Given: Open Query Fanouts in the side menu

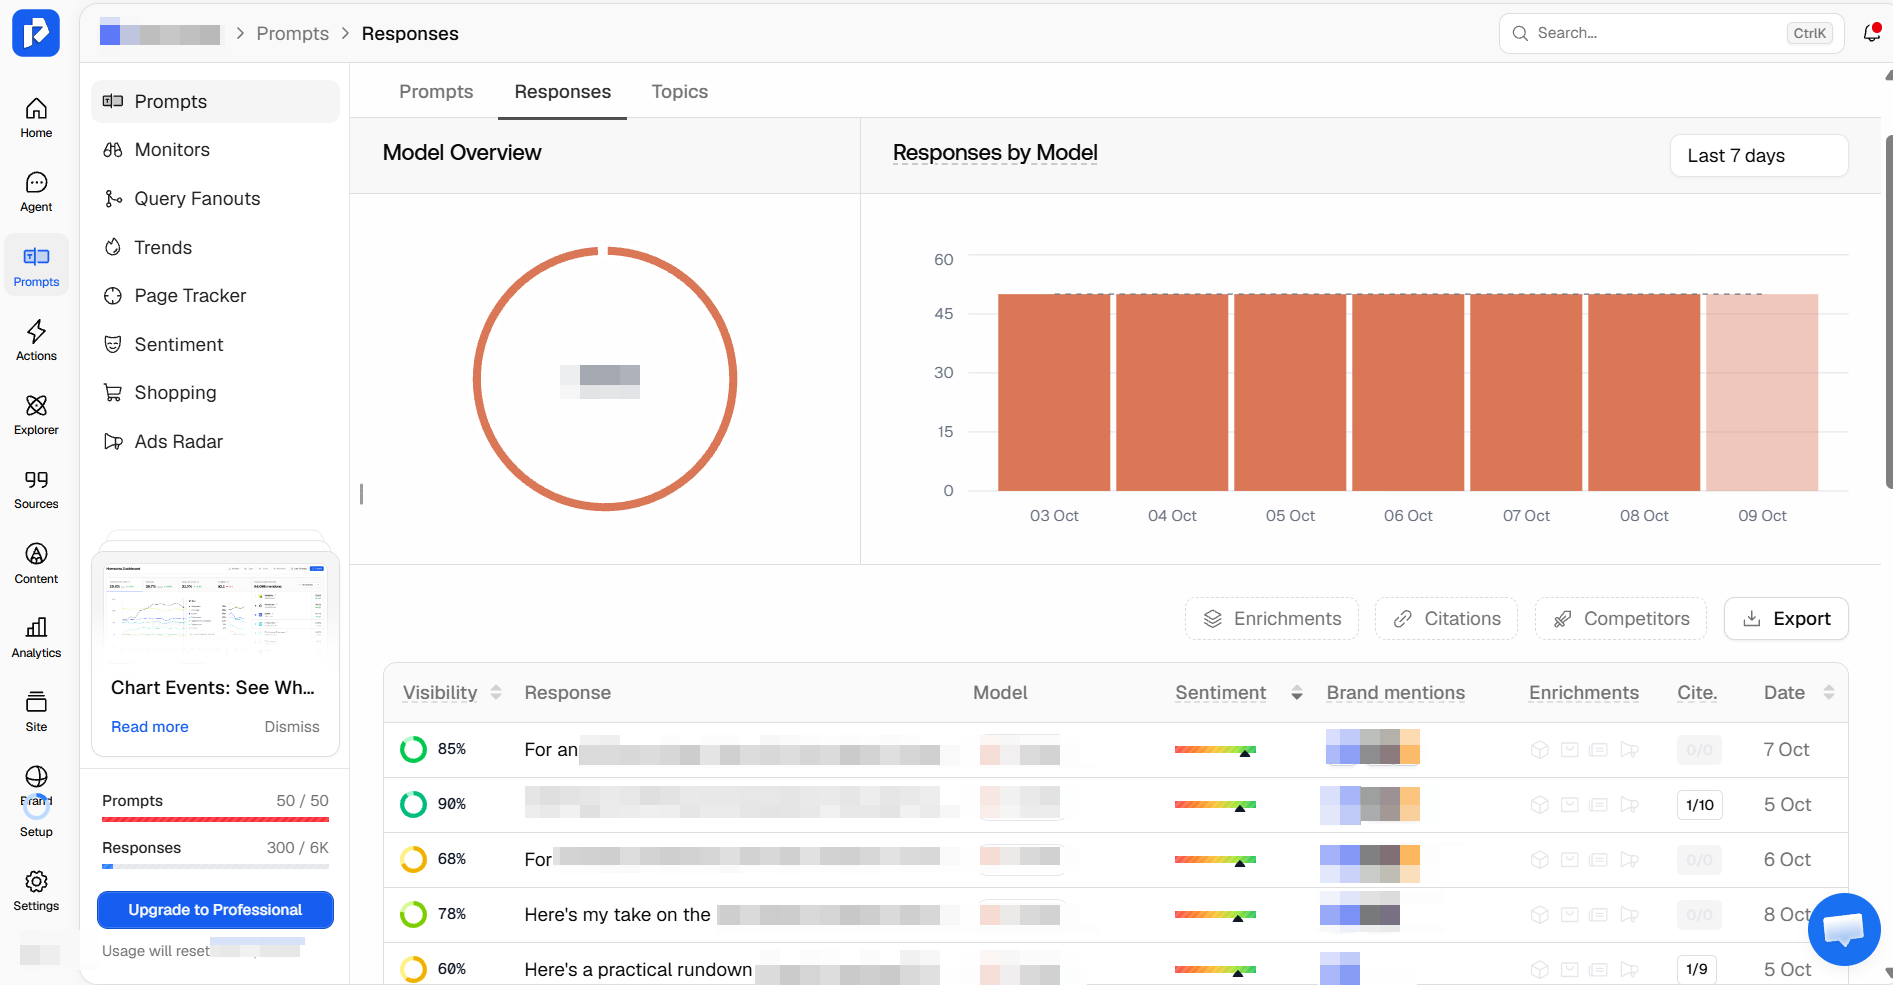Looking at the screenshot, I should click(x=215, y=199).
